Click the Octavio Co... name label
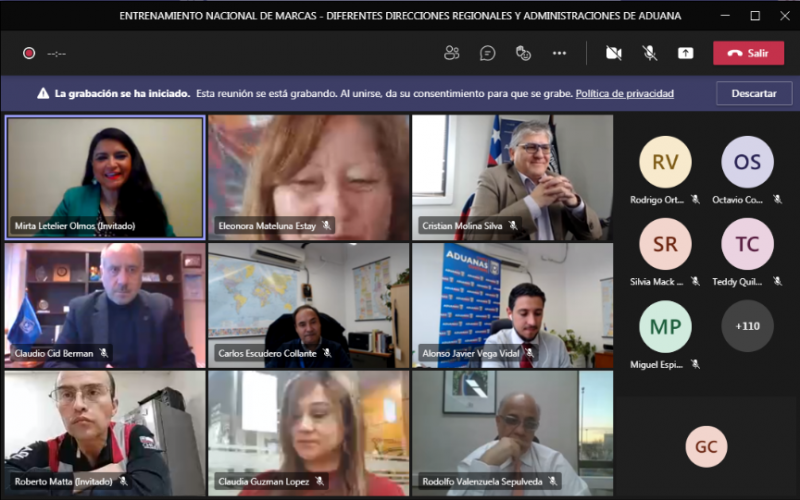Screen dimensions: 800x500 tap(737, 199)
